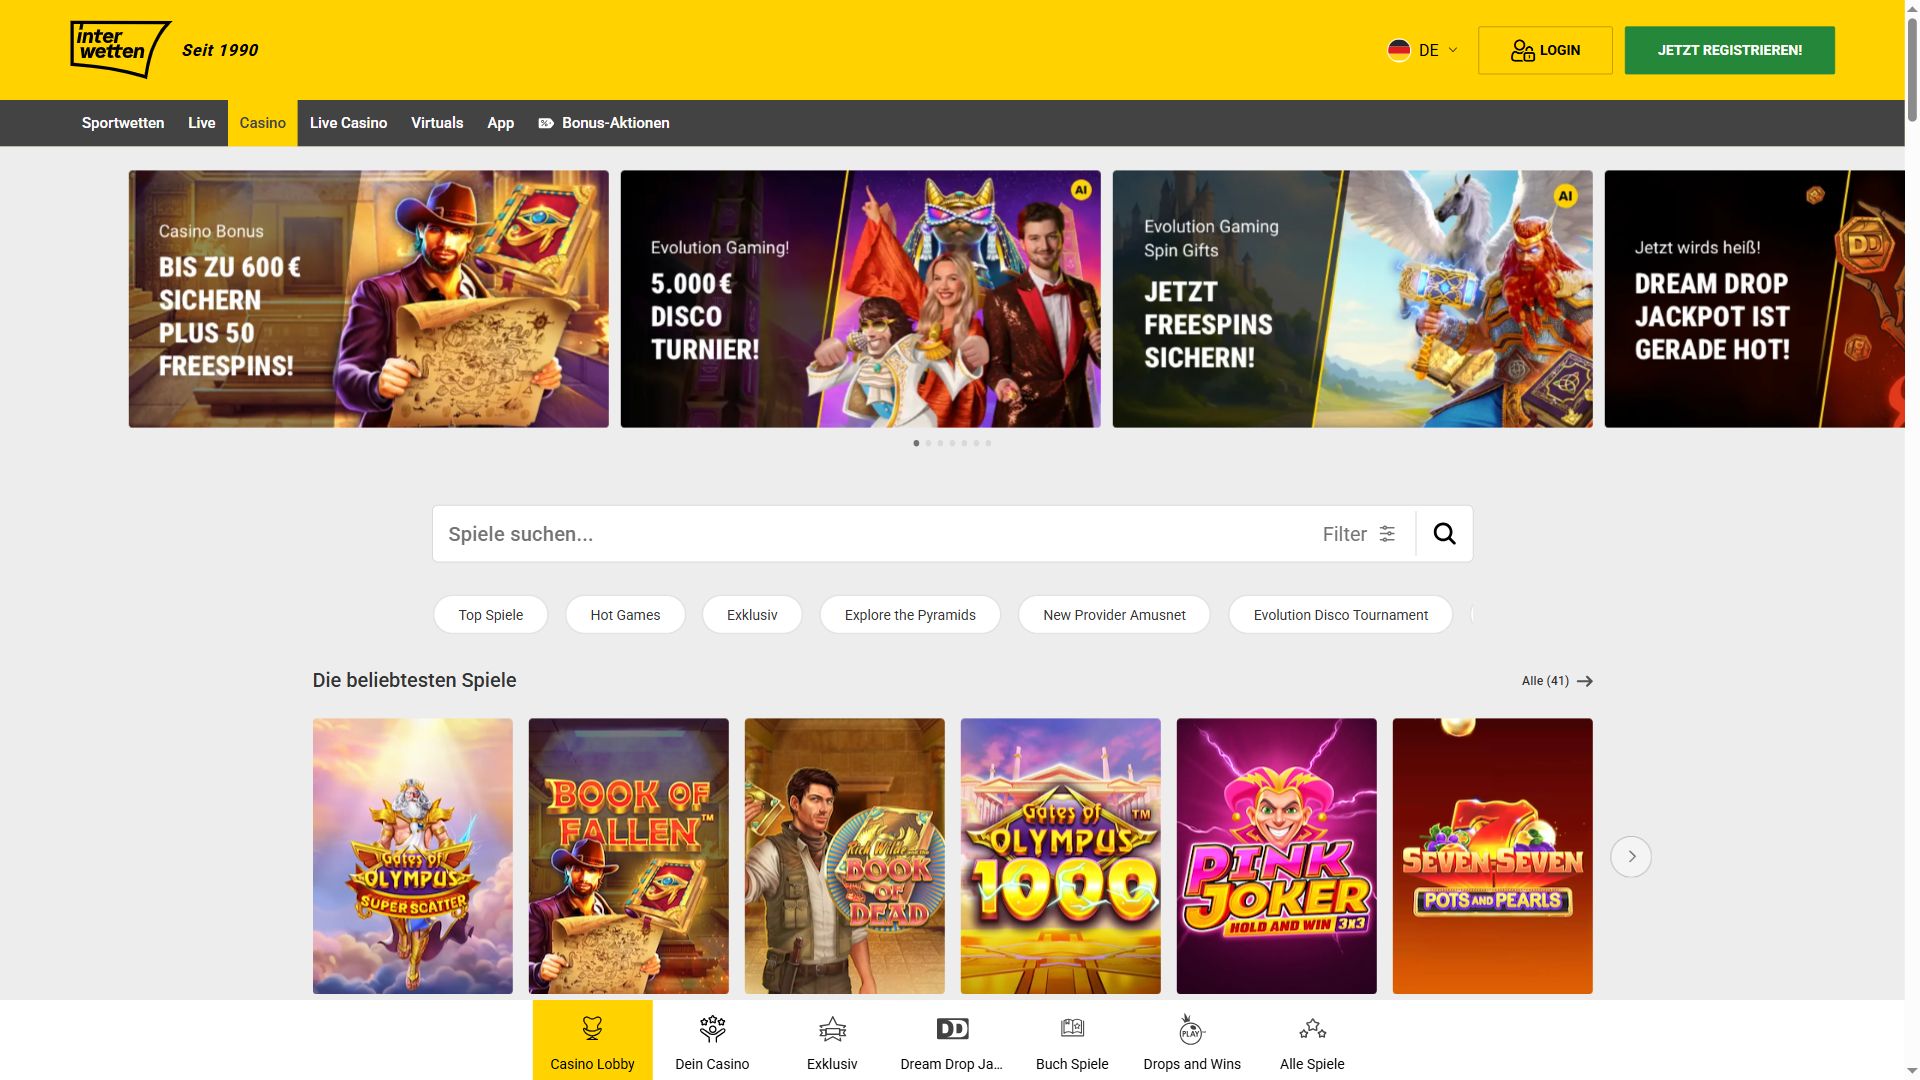
Task: Open the 5.000€ Disco Turnier banner
Action: [860, 299]
